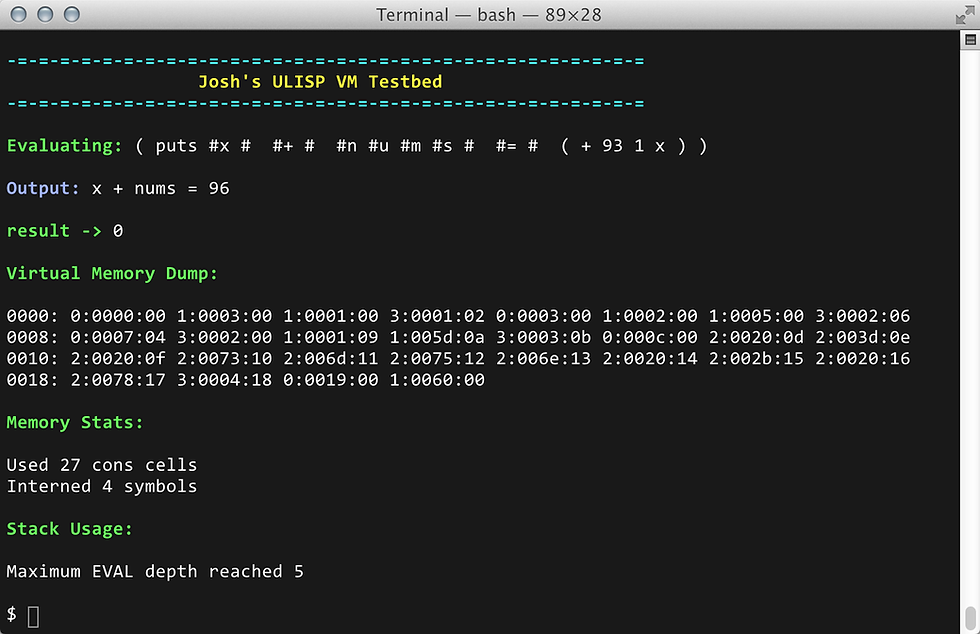
Task: Click the 'Stack Usage:' heading
Action: [69, 529]
